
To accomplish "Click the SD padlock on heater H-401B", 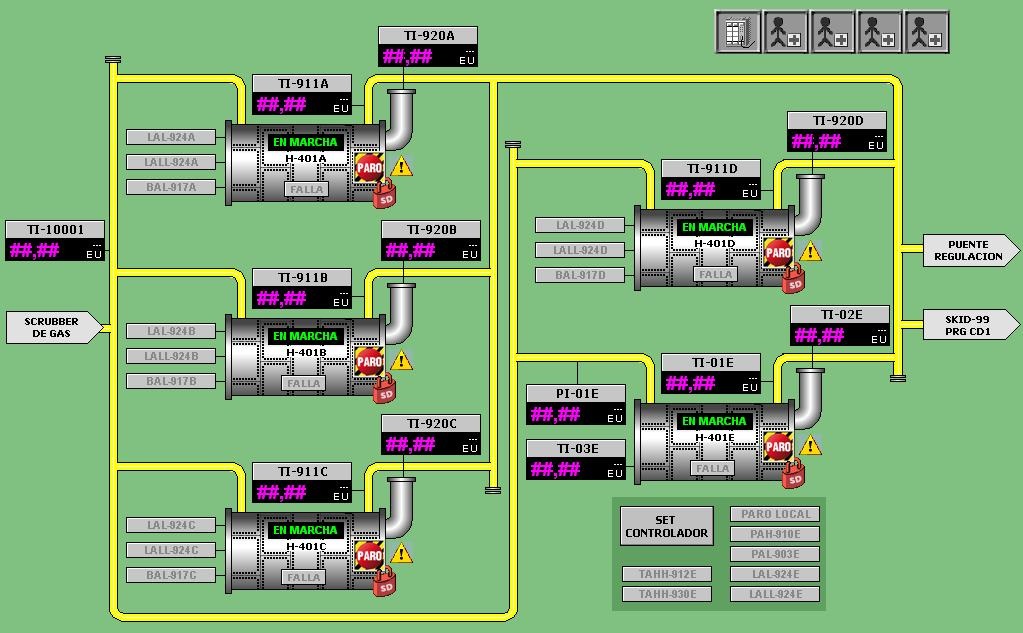I will 384,391.
